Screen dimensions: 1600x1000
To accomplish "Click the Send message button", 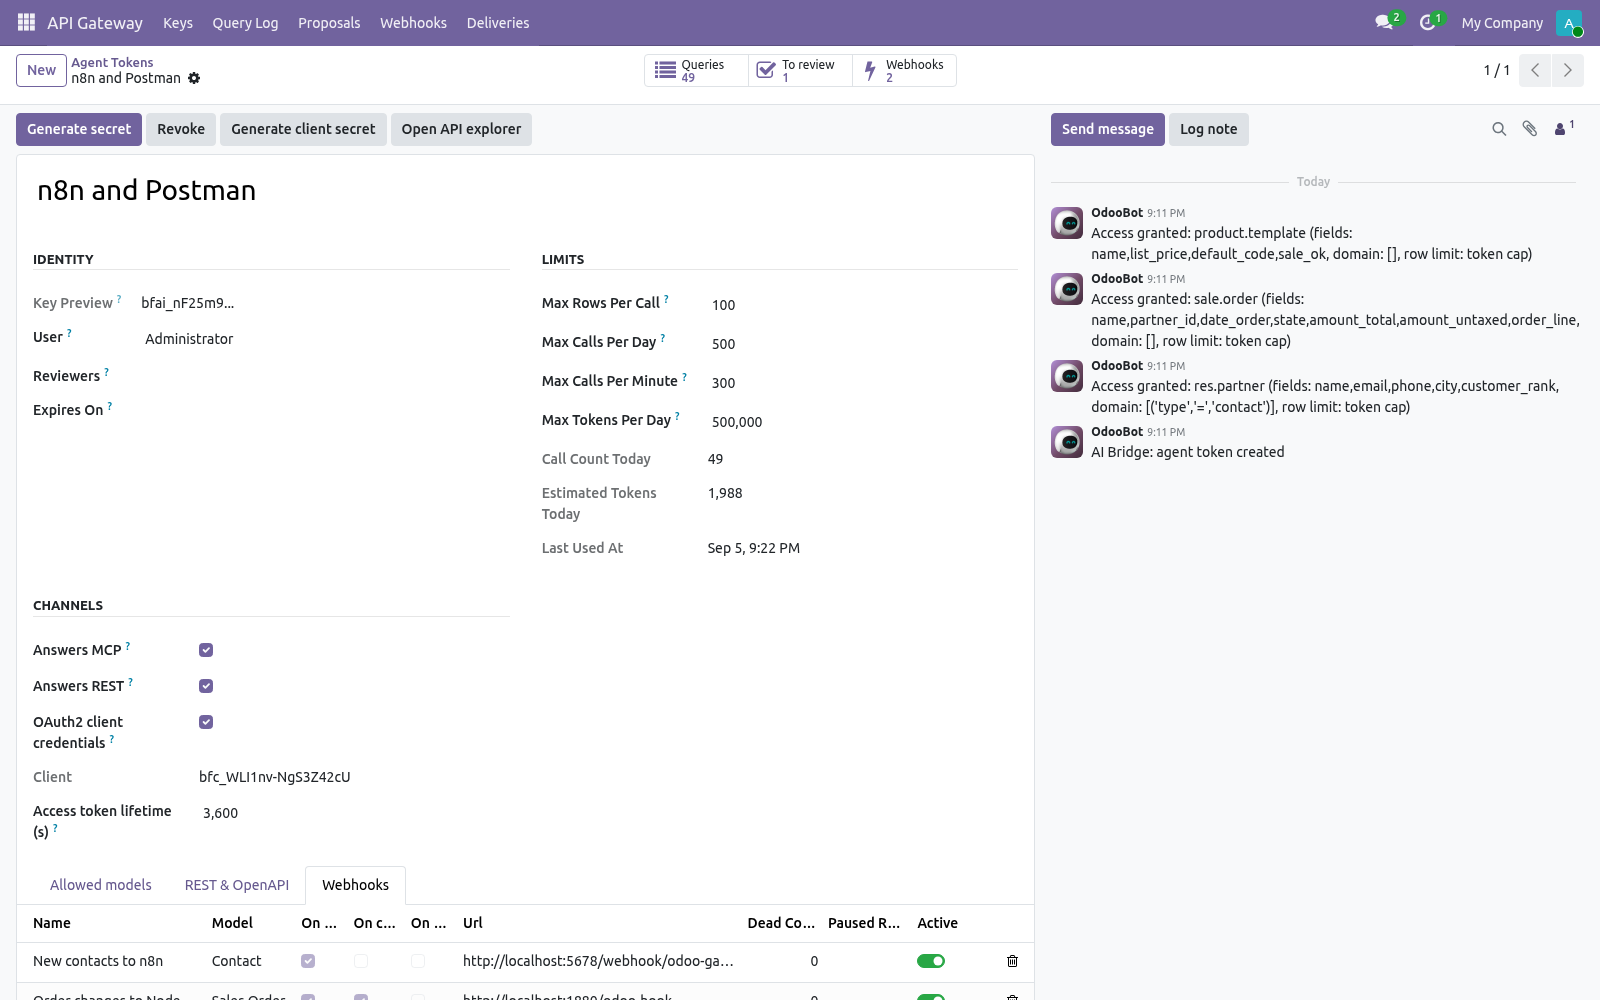I will coord(1108,129).
